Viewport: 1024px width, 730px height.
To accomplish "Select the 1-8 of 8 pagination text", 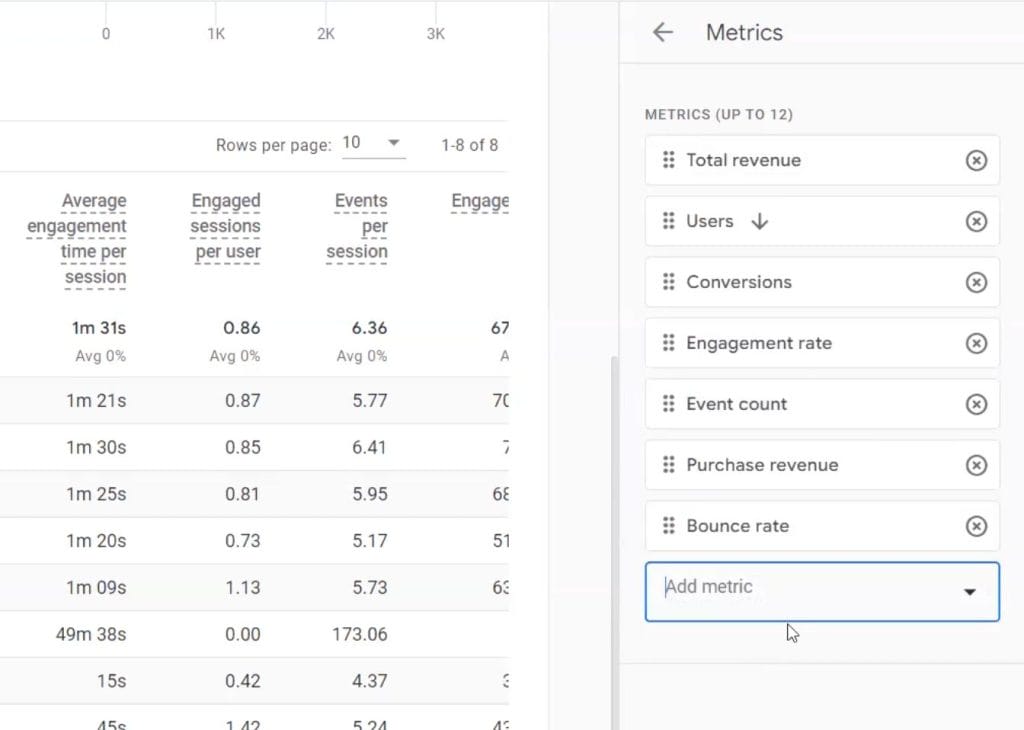I will click(470, 145).
